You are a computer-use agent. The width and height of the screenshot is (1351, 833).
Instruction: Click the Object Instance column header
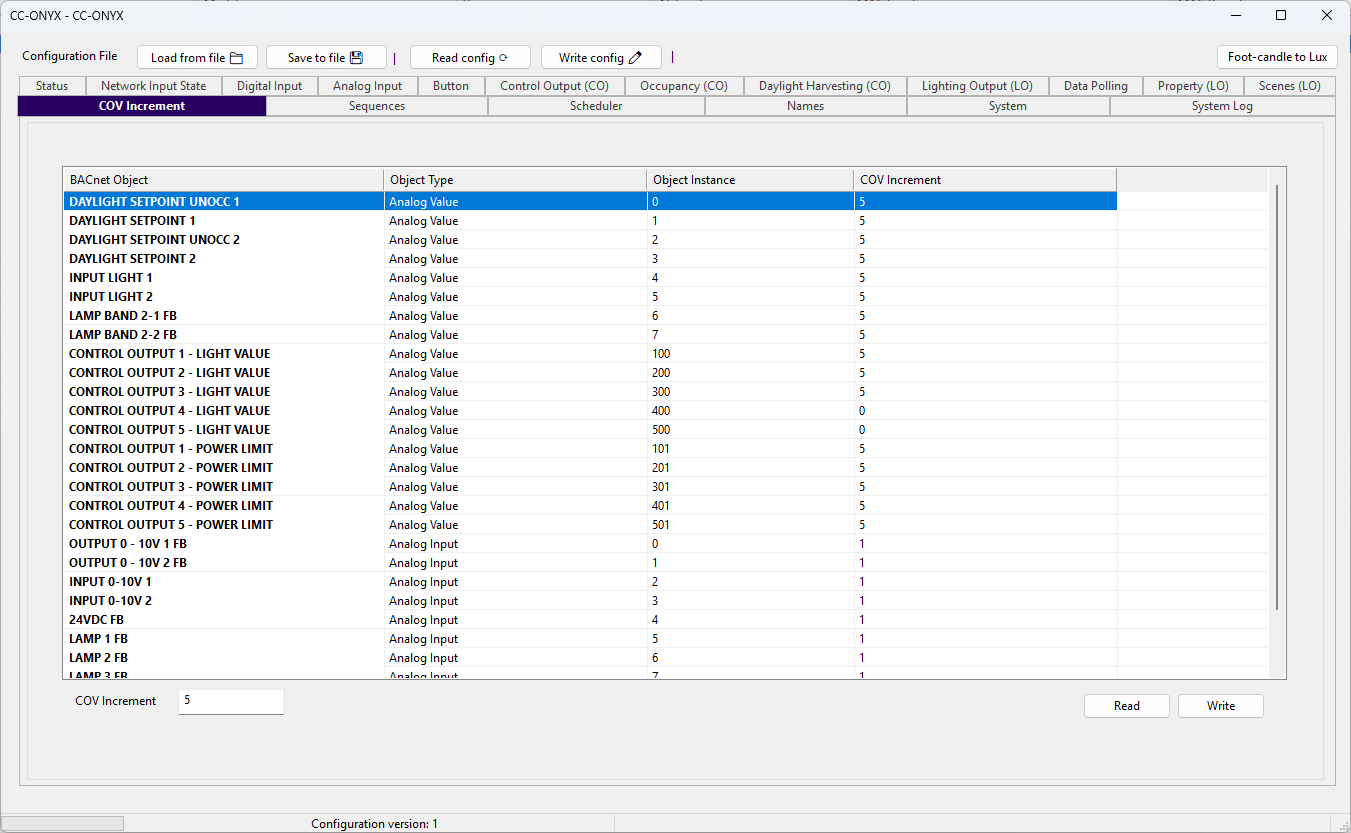[x=750, y=180]
